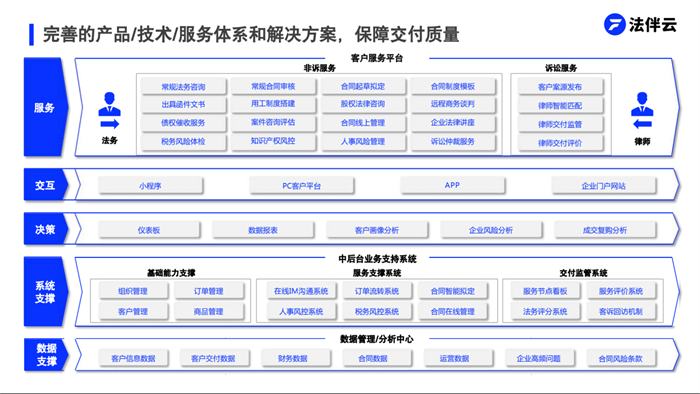Open the 小程序 box
This screenshot has height=394, width=700.
150,186
